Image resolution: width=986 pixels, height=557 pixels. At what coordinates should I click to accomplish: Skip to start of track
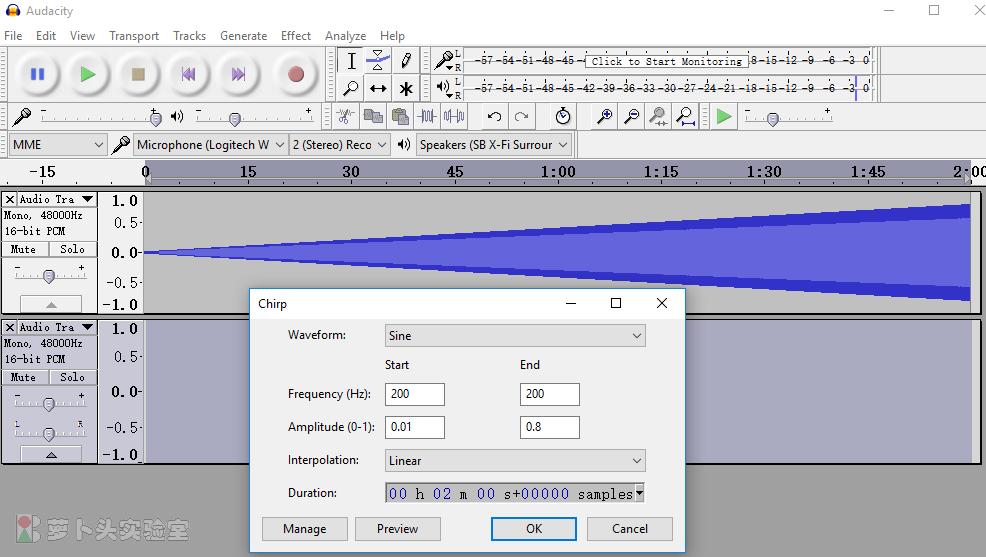tap(188, 74)
